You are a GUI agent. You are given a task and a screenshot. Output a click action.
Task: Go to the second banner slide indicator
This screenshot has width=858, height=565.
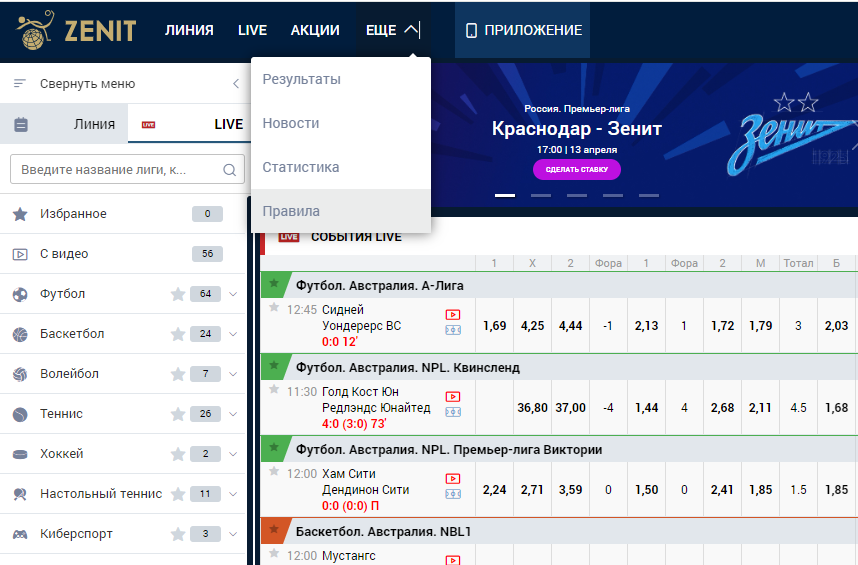pyautogui.click(x=541, y=195)
